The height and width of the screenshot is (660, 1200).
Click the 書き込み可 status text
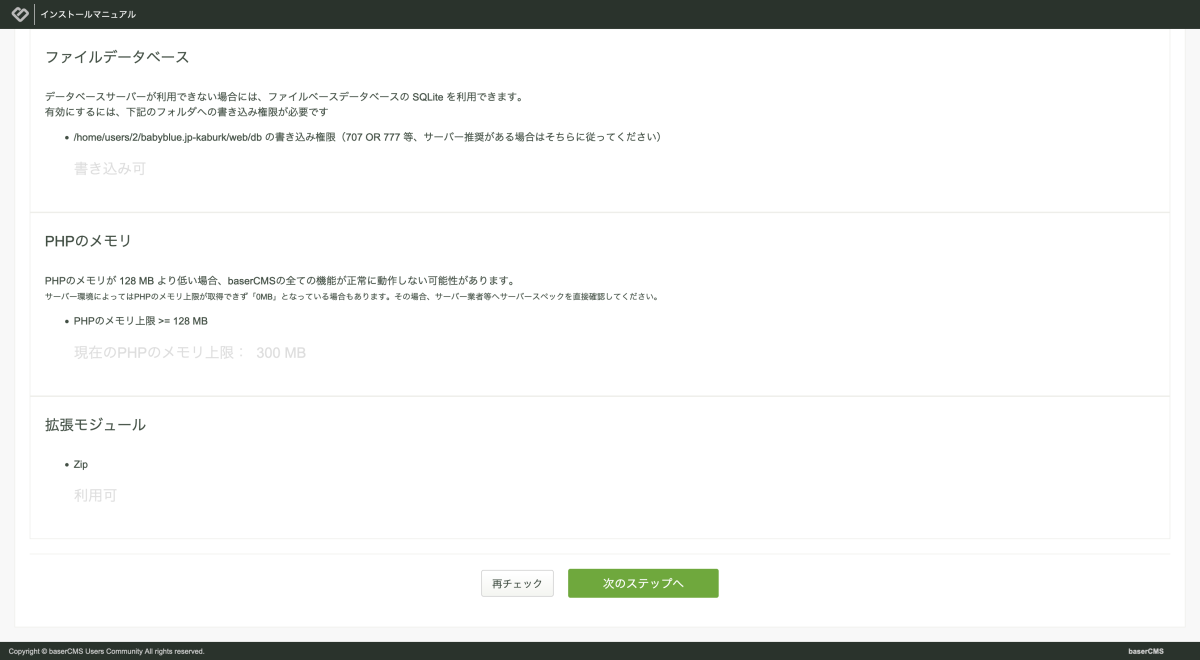(x=110, y=169)
